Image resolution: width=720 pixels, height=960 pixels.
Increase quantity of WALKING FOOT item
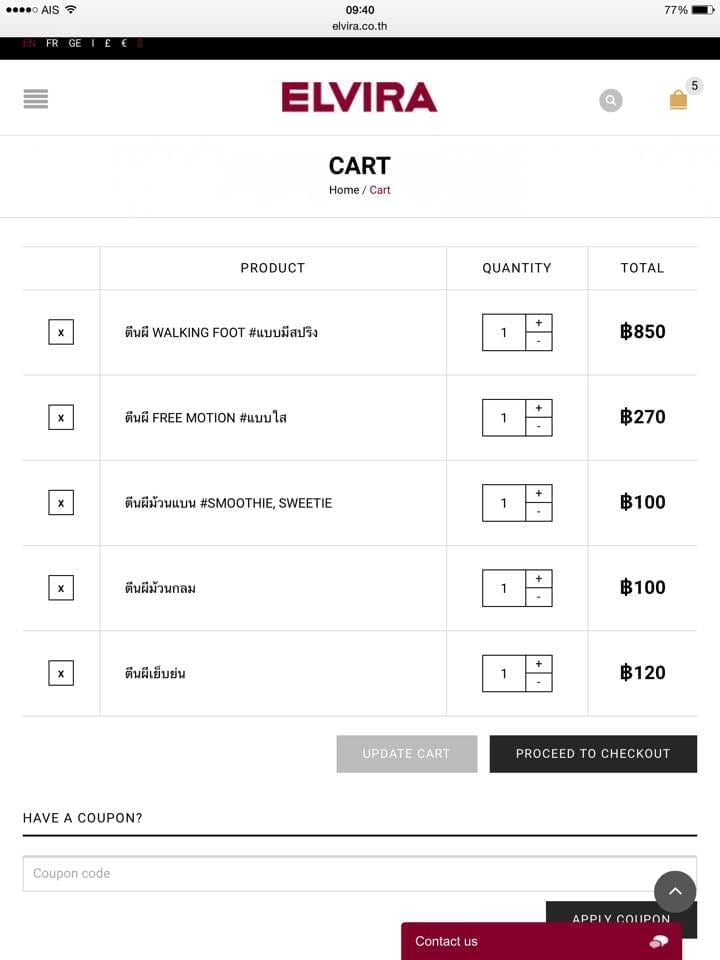(539, 323)
